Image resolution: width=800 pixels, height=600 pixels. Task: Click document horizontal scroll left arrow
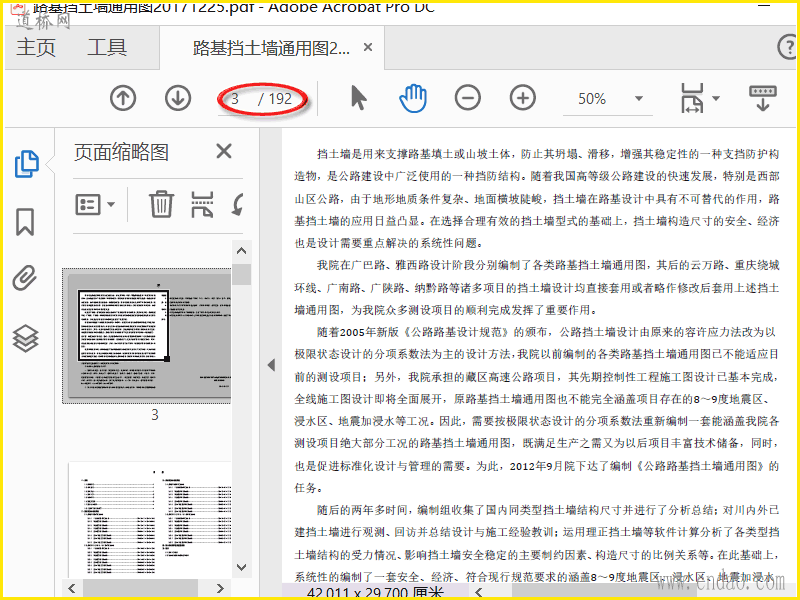(x=479, y=592)
